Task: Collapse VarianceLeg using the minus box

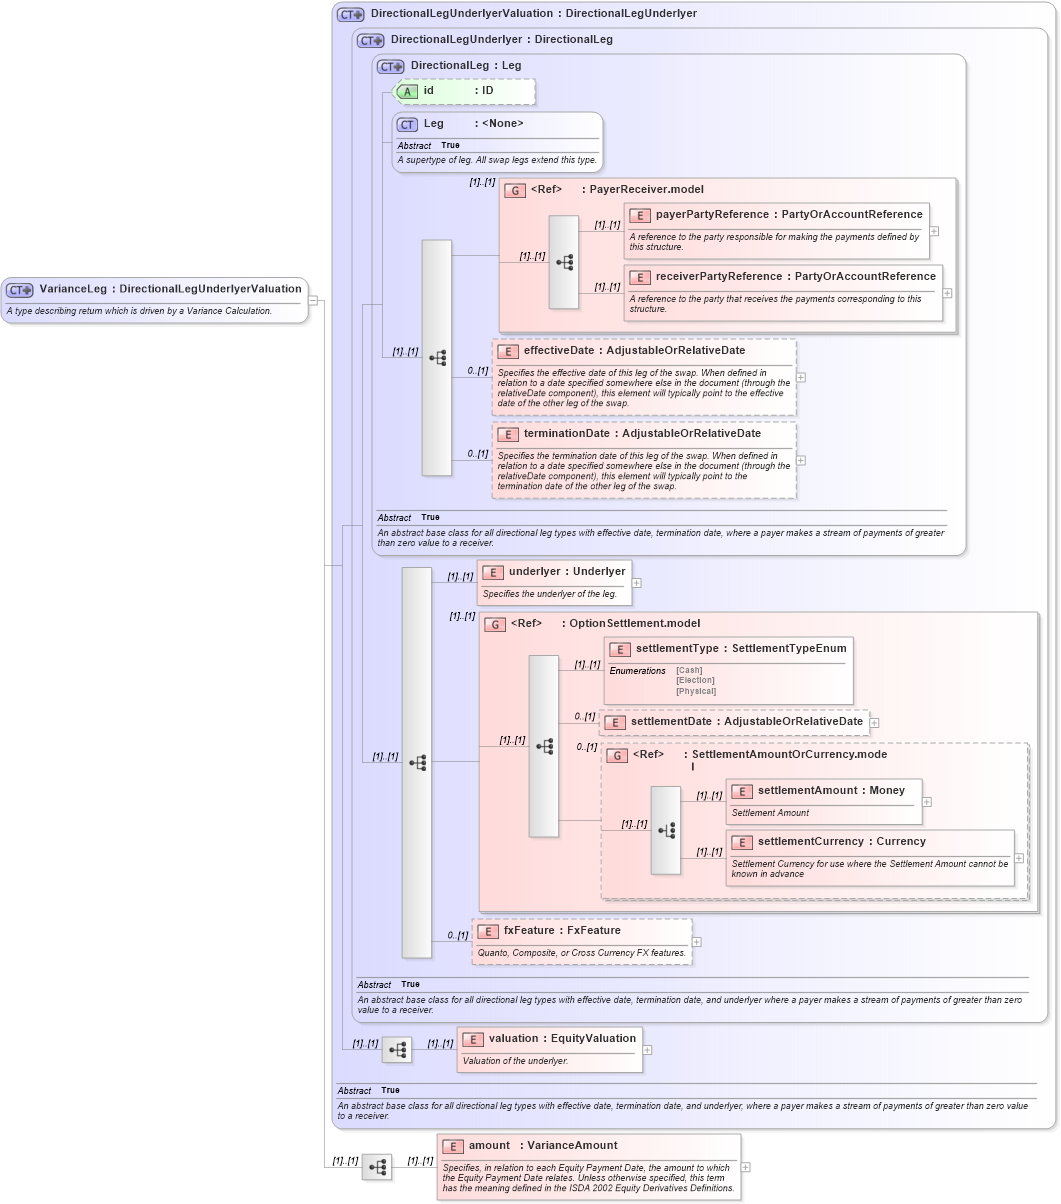Action: coord(313,300)
